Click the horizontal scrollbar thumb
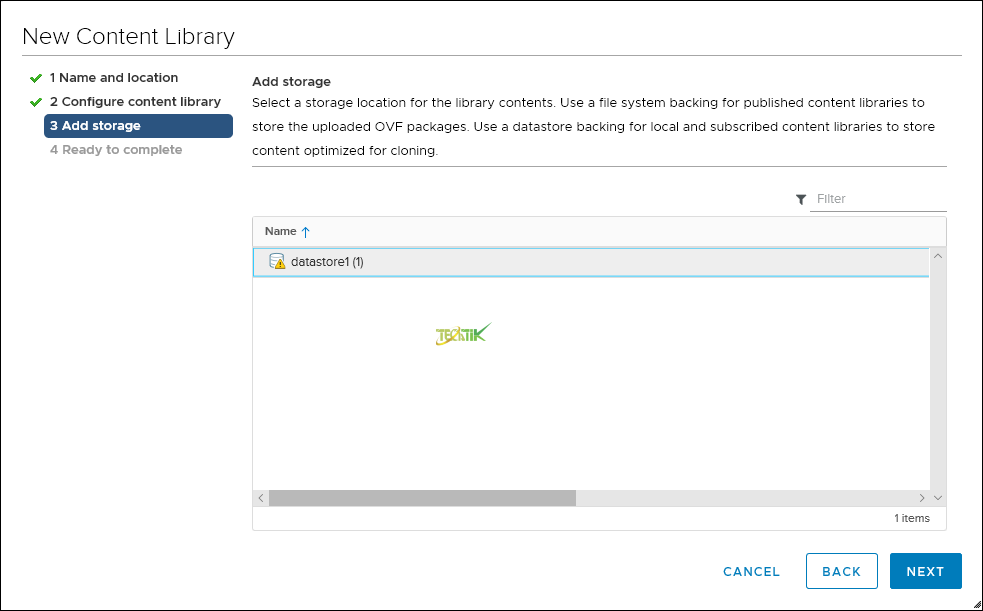The height and width of the screenshot is (611, 983). 422,497
